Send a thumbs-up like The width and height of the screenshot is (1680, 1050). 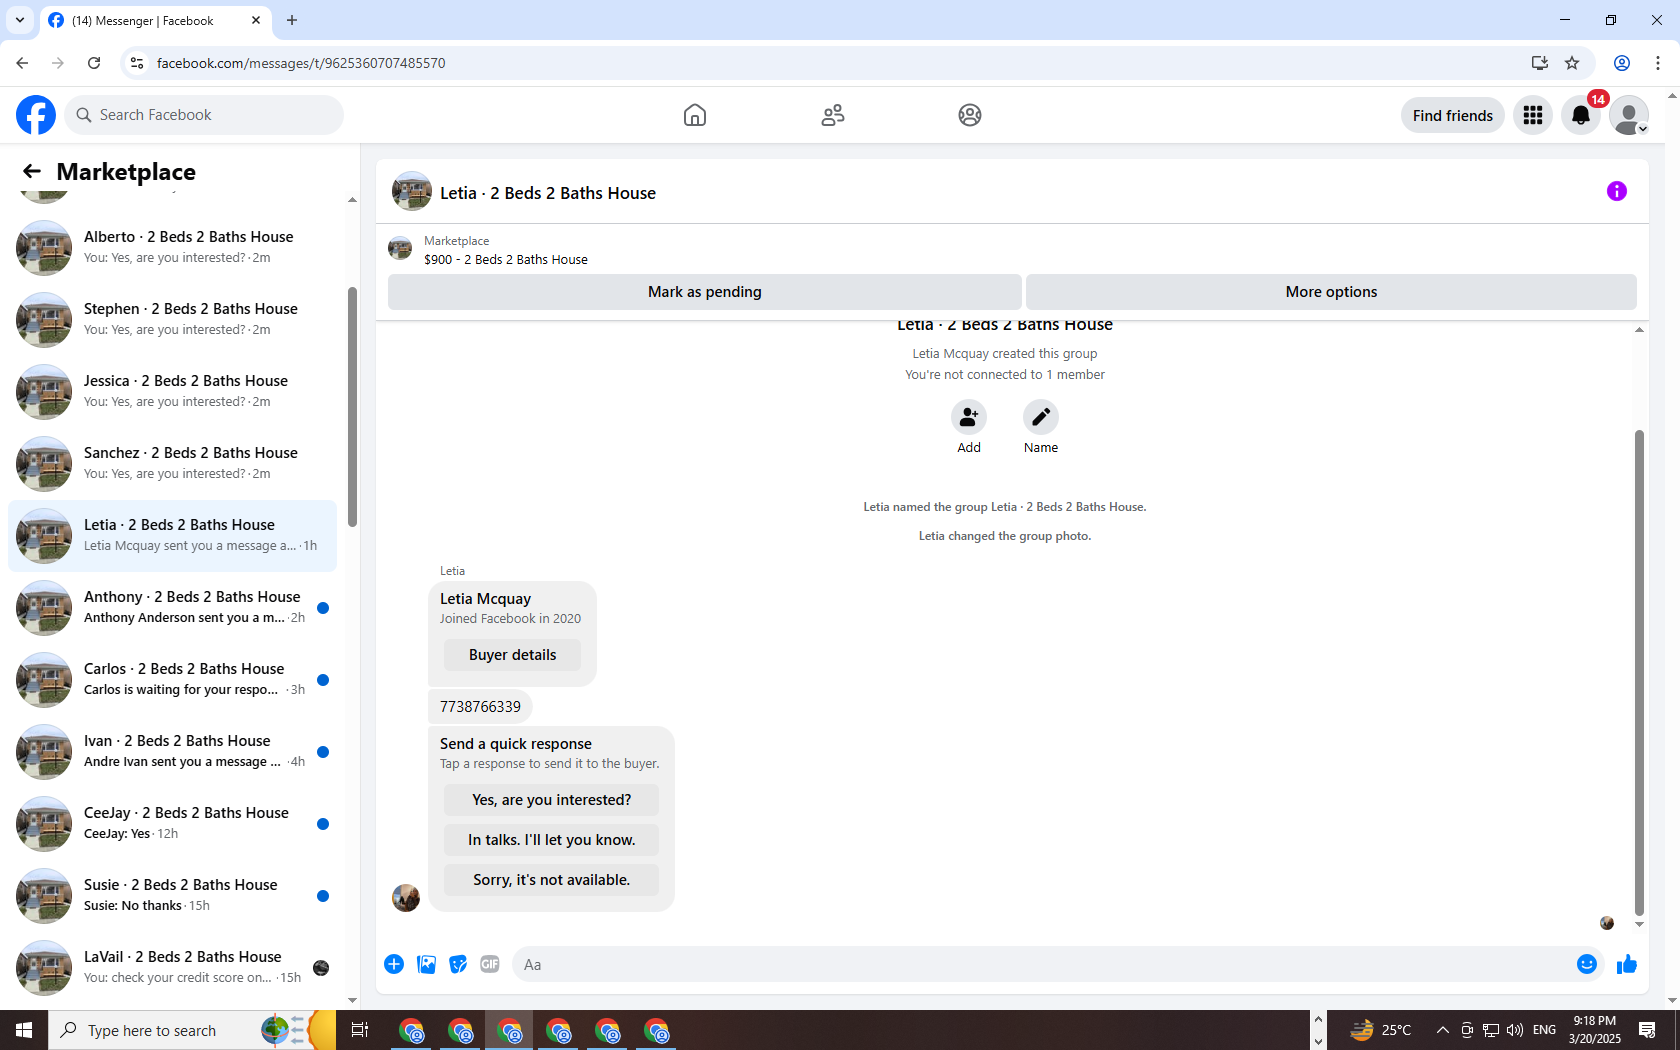pyautogui.click(x=1627, y=964)
